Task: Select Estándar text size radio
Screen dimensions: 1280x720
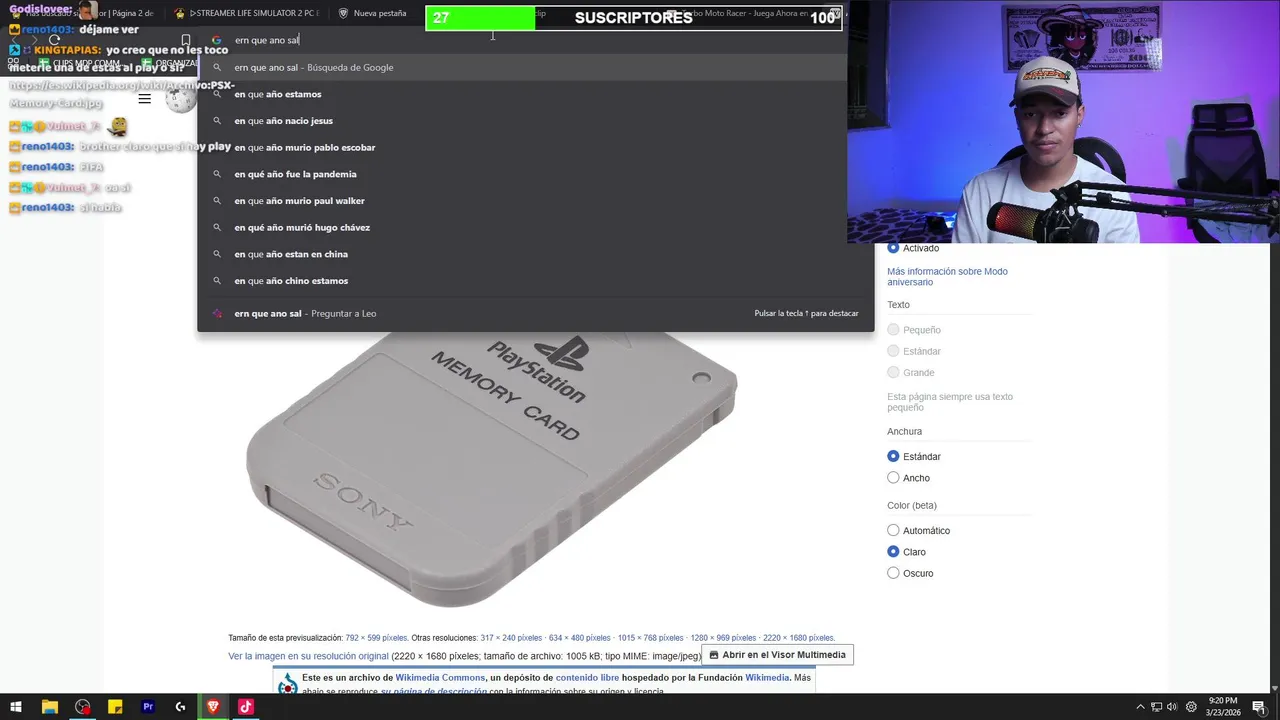Action: tap(893, 351)
